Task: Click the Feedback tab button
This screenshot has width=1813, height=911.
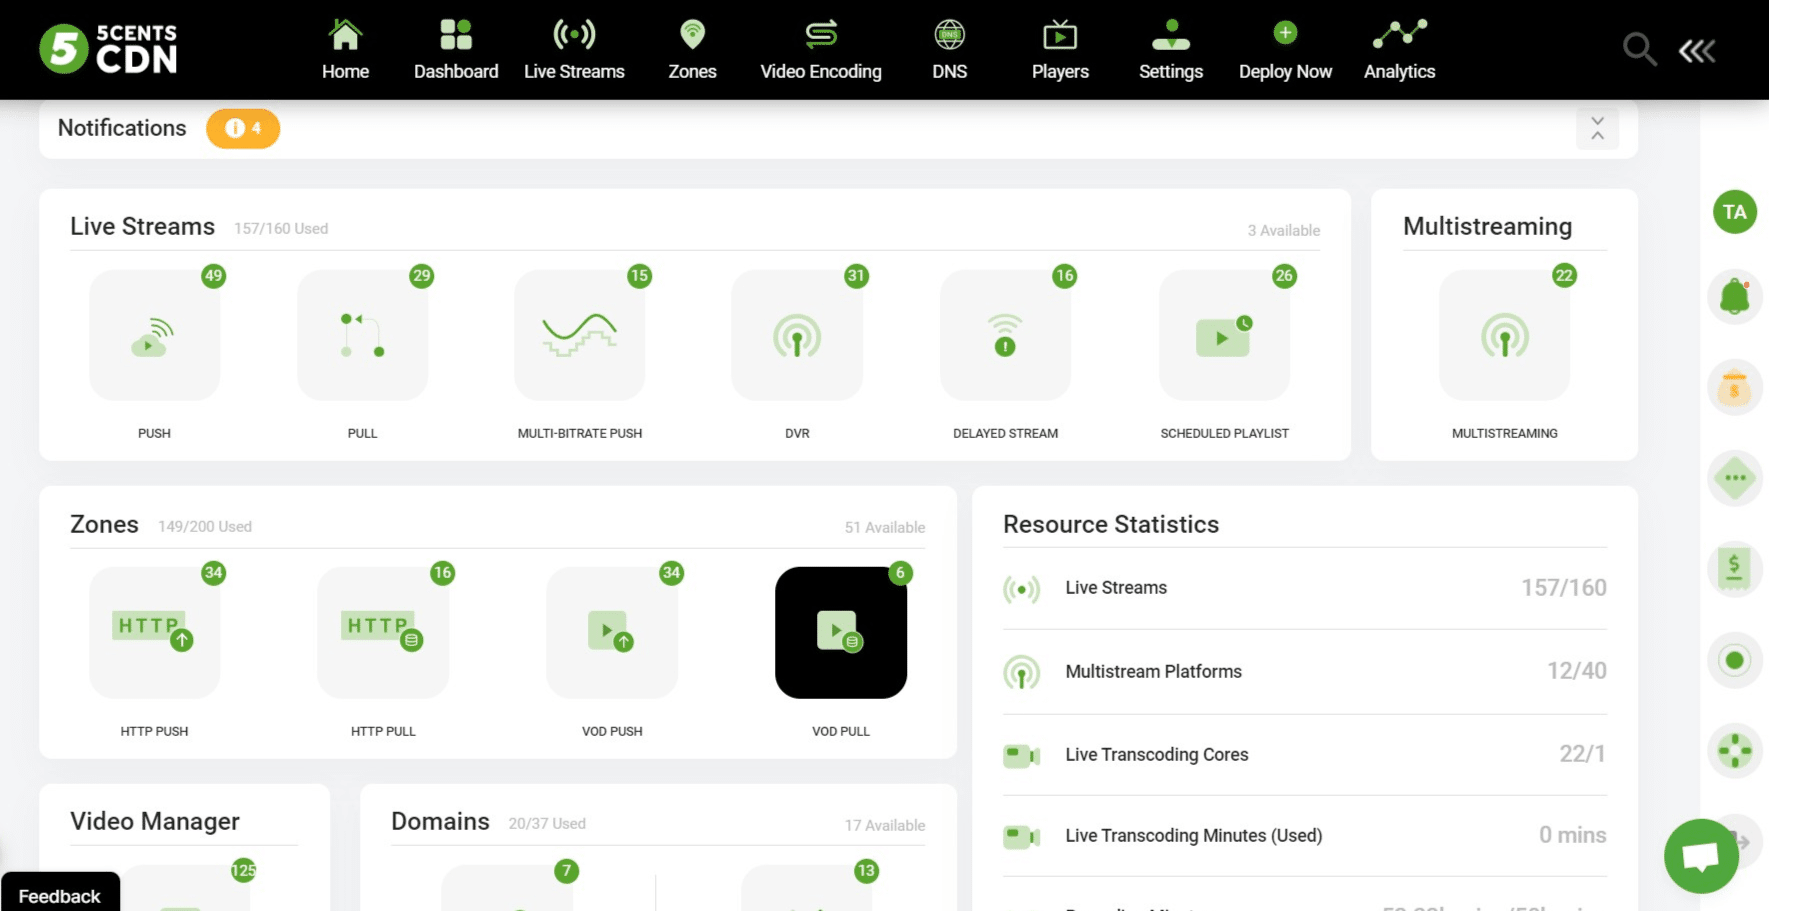Action: click(60, 893)
